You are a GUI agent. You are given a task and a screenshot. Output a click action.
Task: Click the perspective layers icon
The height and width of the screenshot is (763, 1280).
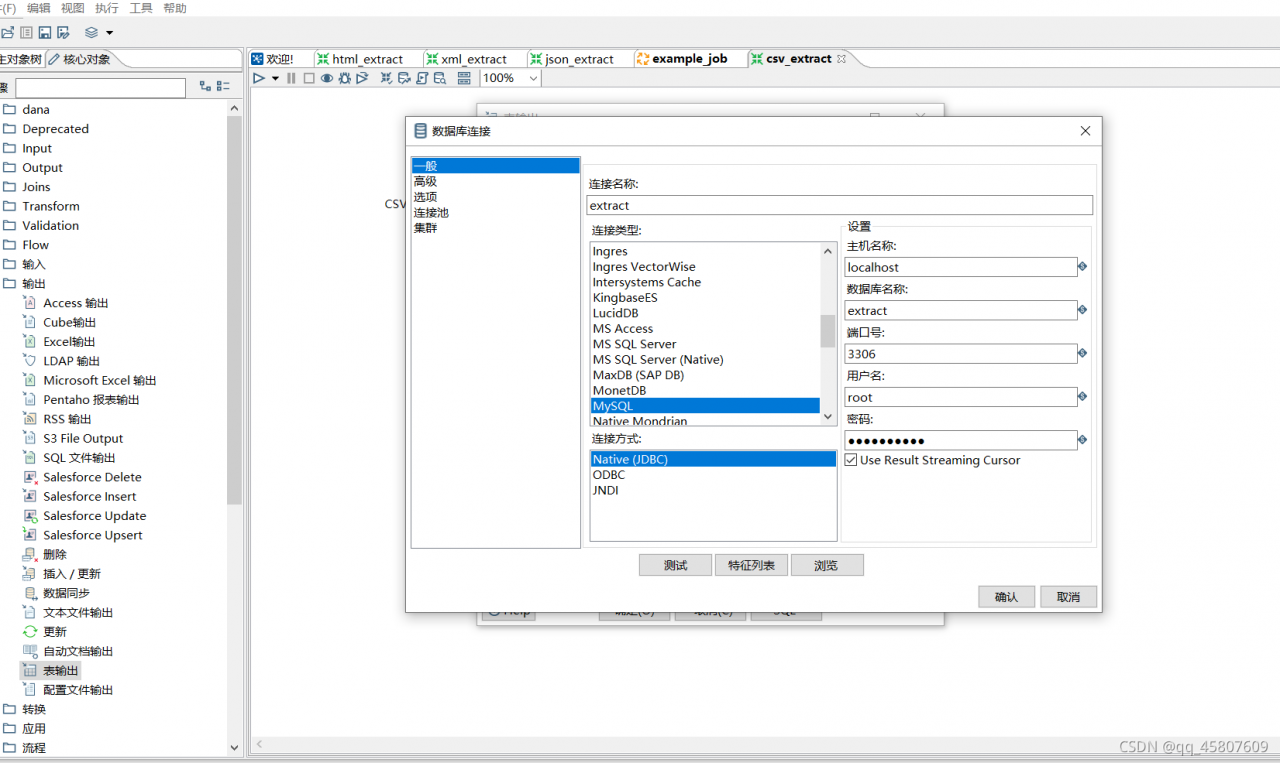(91, 33)
